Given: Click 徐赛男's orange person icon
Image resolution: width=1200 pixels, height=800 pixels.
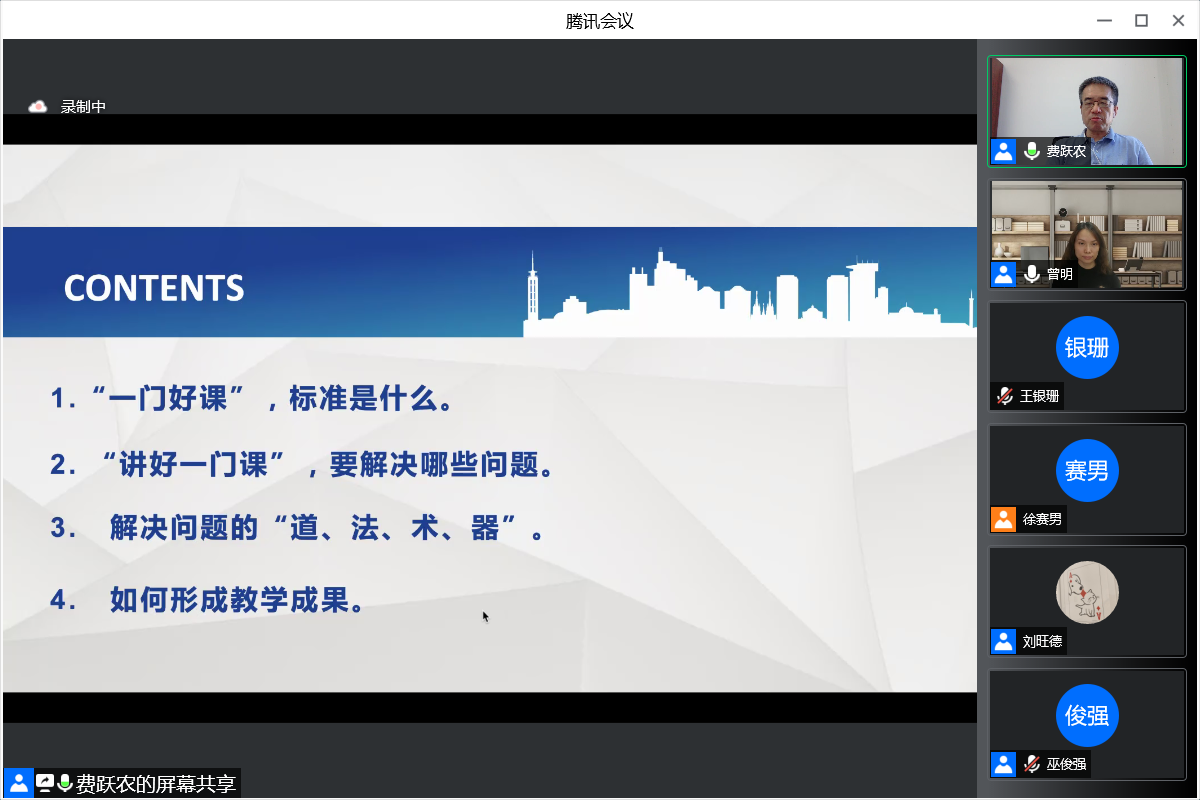Looking at the screenshot, I should point(1003,519).
